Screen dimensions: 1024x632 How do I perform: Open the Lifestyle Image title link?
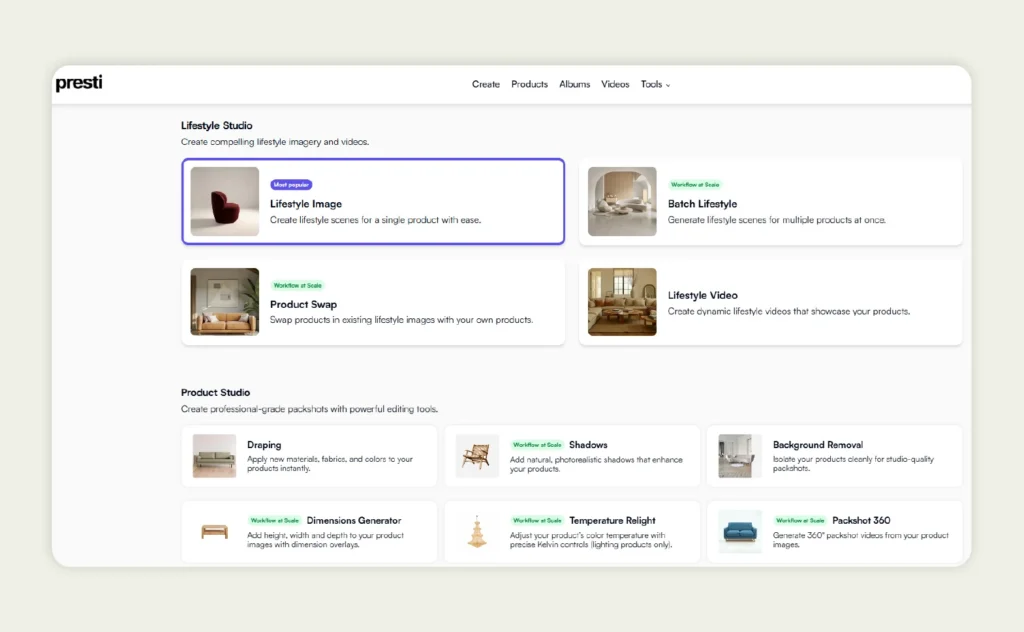pos(306,204)
